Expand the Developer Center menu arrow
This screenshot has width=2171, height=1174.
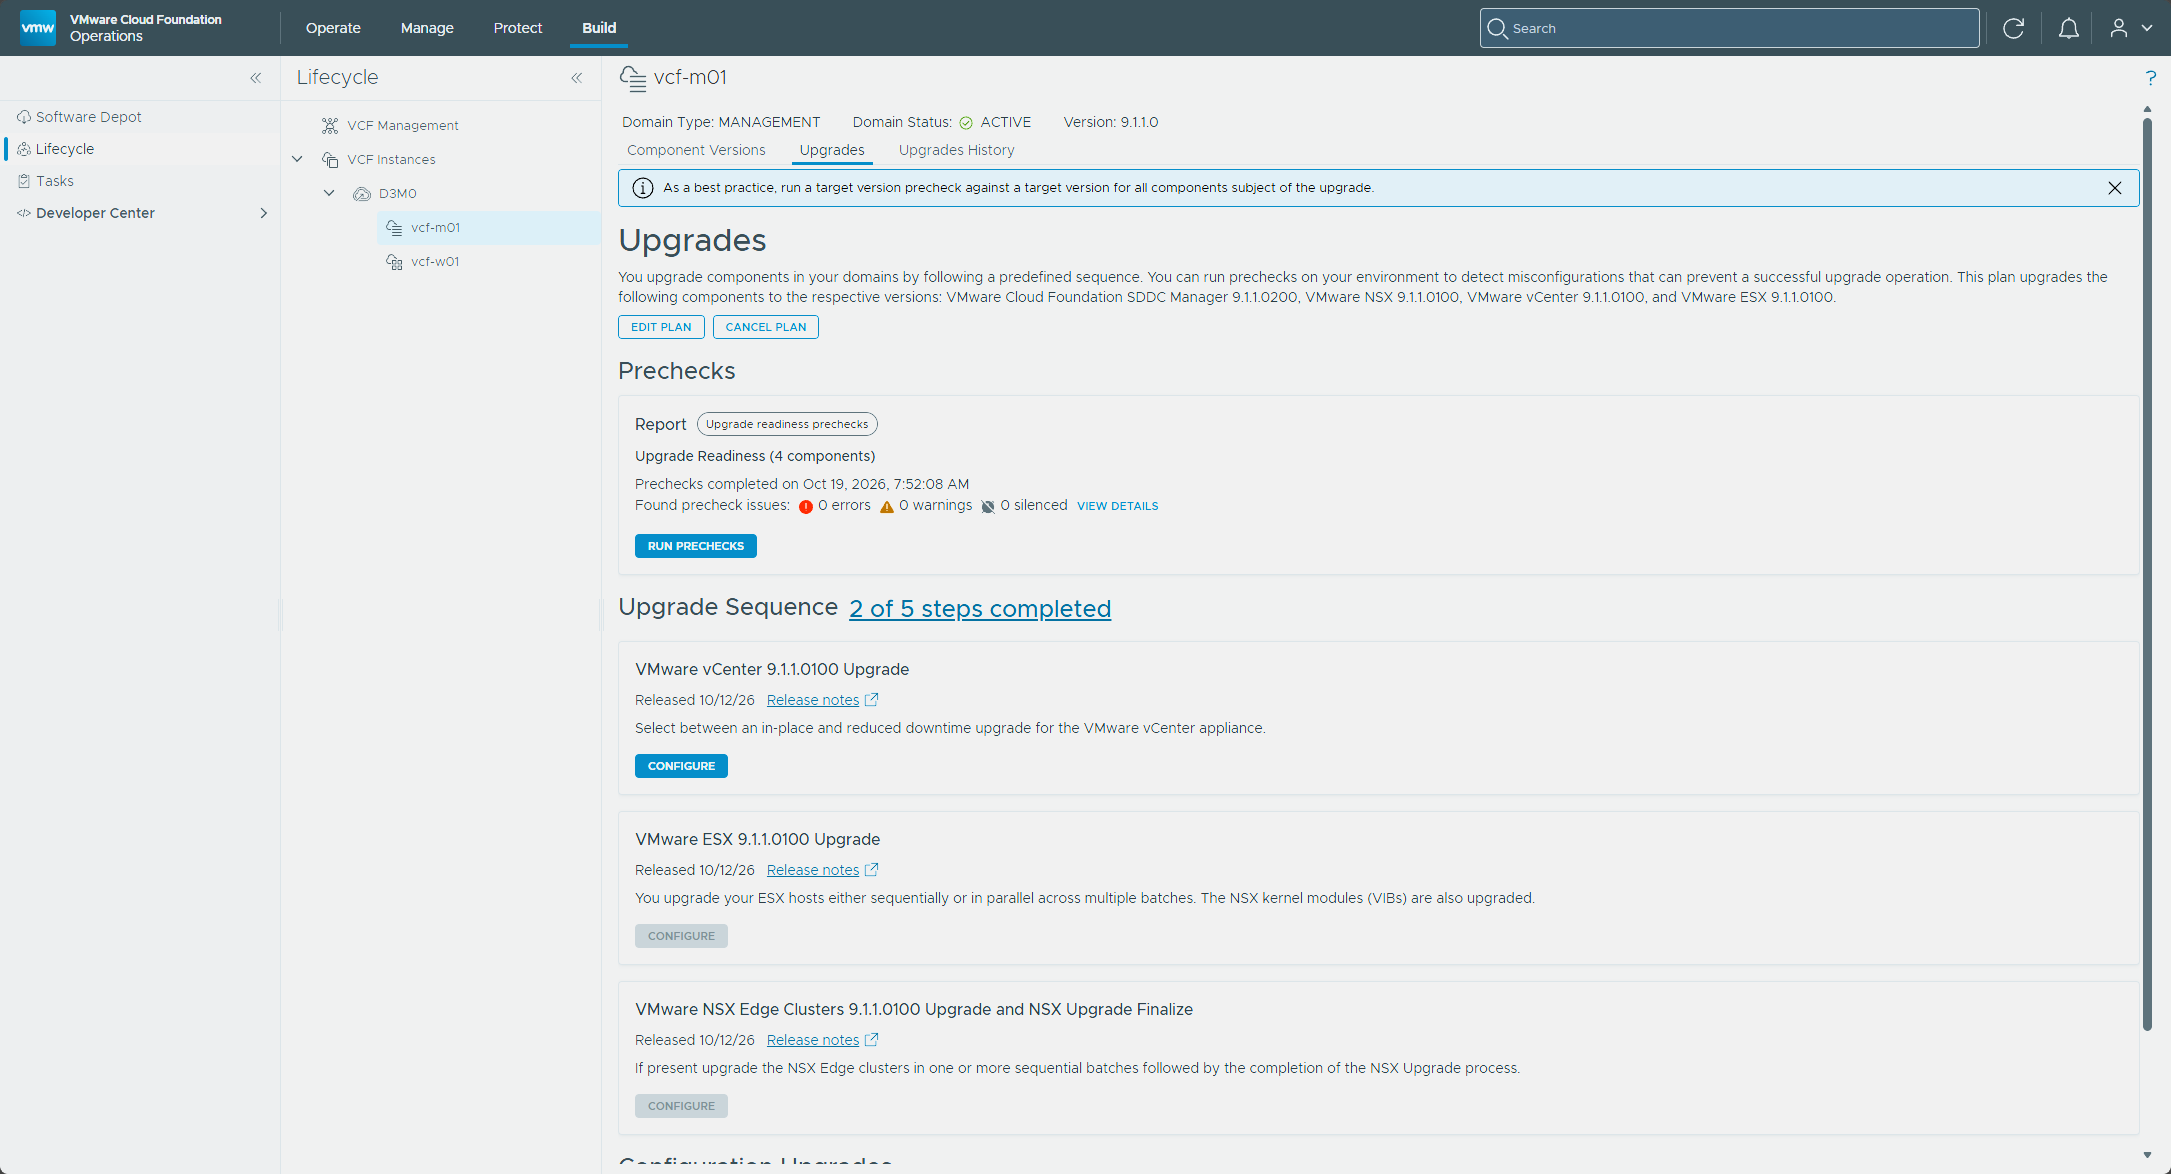[264, 213]
